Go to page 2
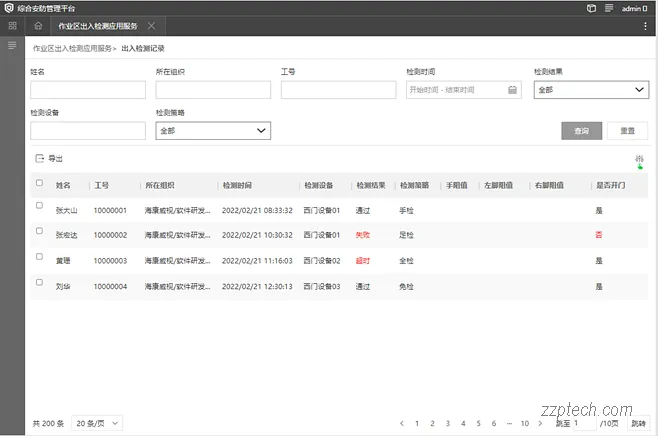This screenshot has height=436, width=658. [x=432, y=423]
